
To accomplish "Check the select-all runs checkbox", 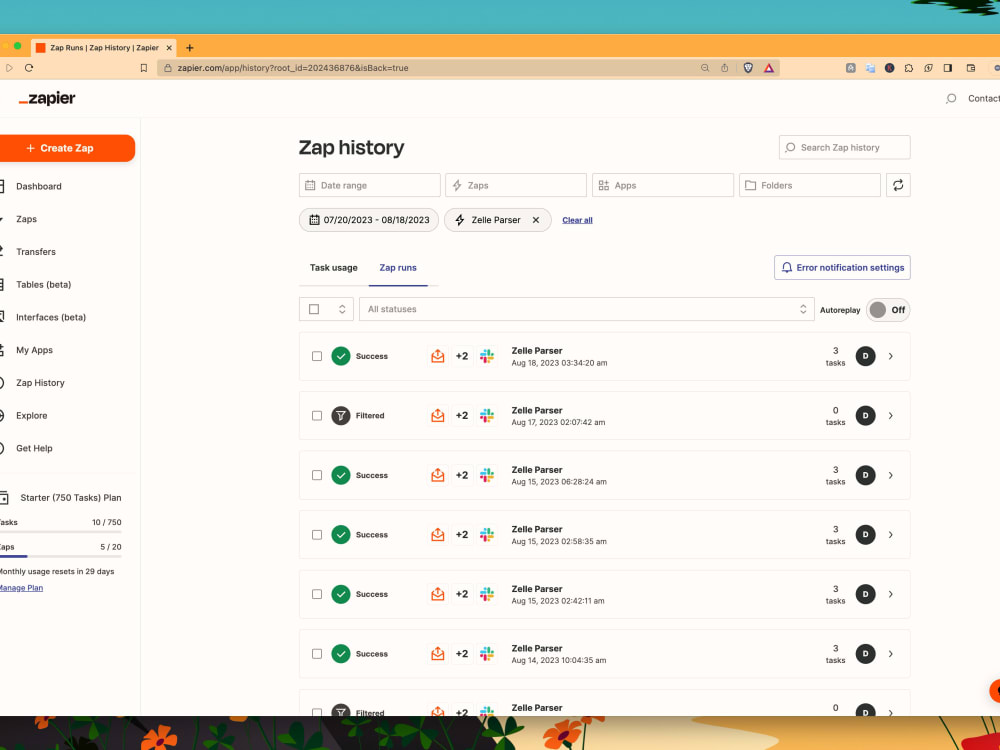I will (x=316, y=309).
